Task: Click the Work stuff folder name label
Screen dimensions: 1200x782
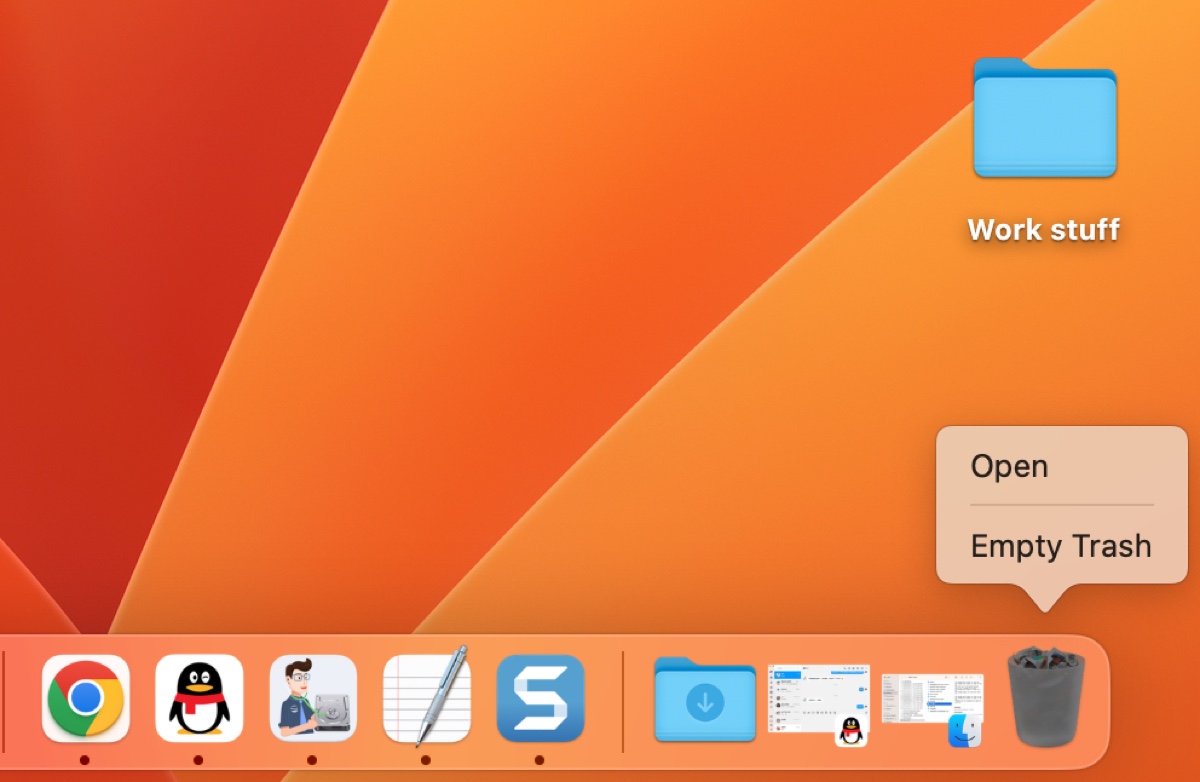Action: [x=1044, y=230]
